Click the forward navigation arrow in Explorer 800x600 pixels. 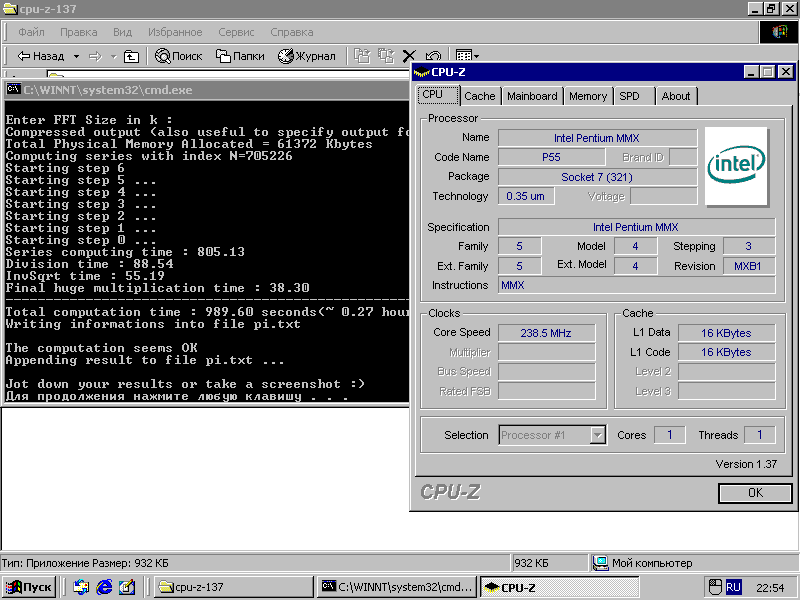click(x=95, y=56)
